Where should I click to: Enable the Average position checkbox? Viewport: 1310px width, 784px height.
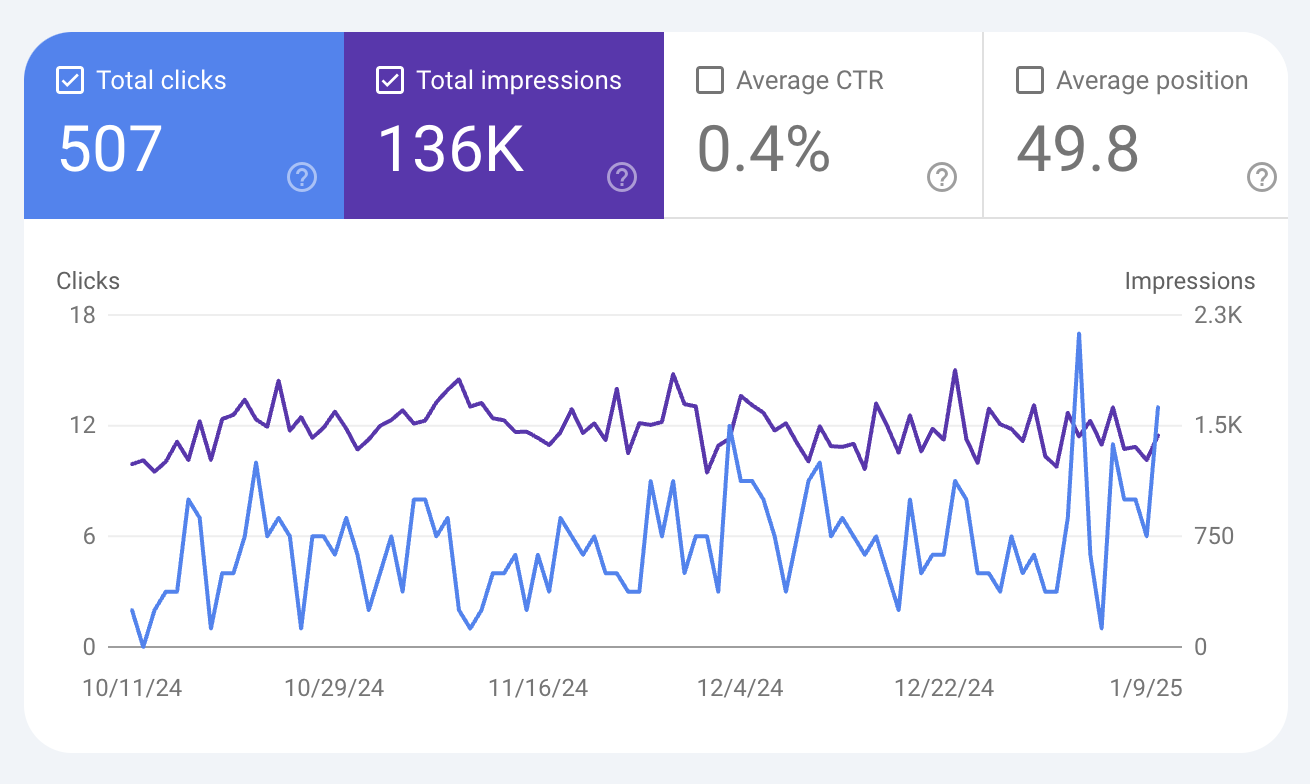(1030, 80)
